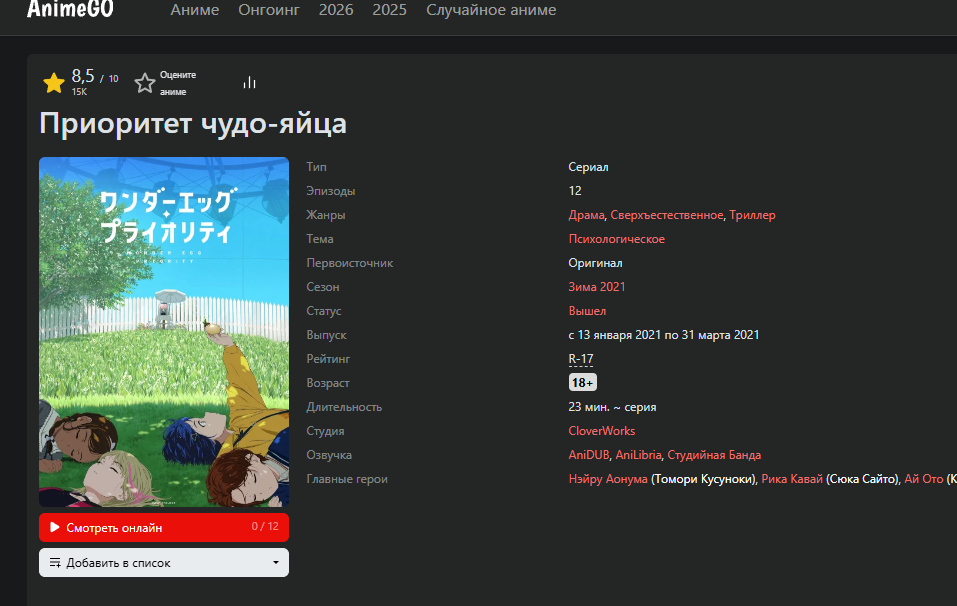
Task: Go to the 2026 anime list
Action: tap(336, 10)
